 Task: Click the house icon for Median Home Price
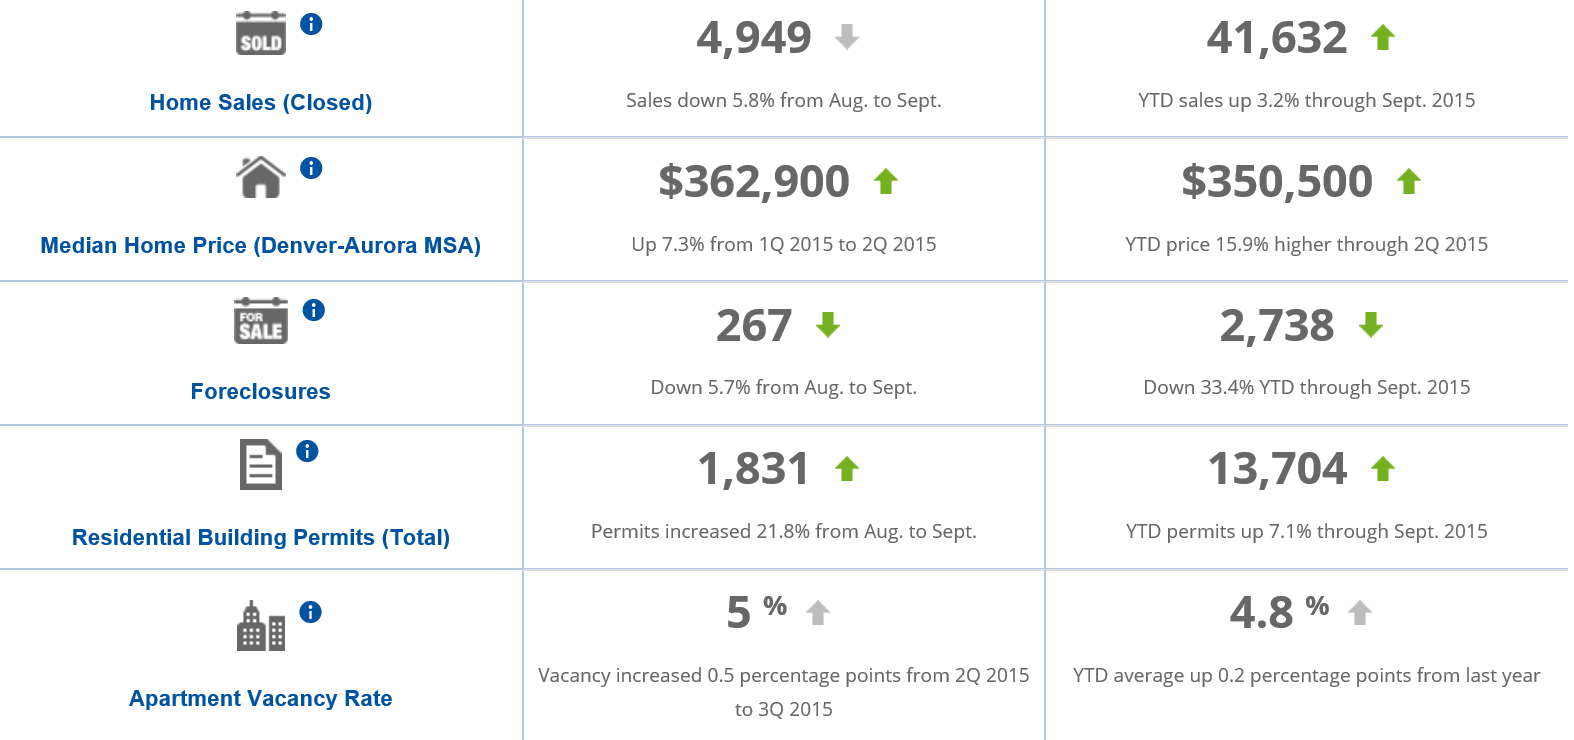(x=261, y=177)
